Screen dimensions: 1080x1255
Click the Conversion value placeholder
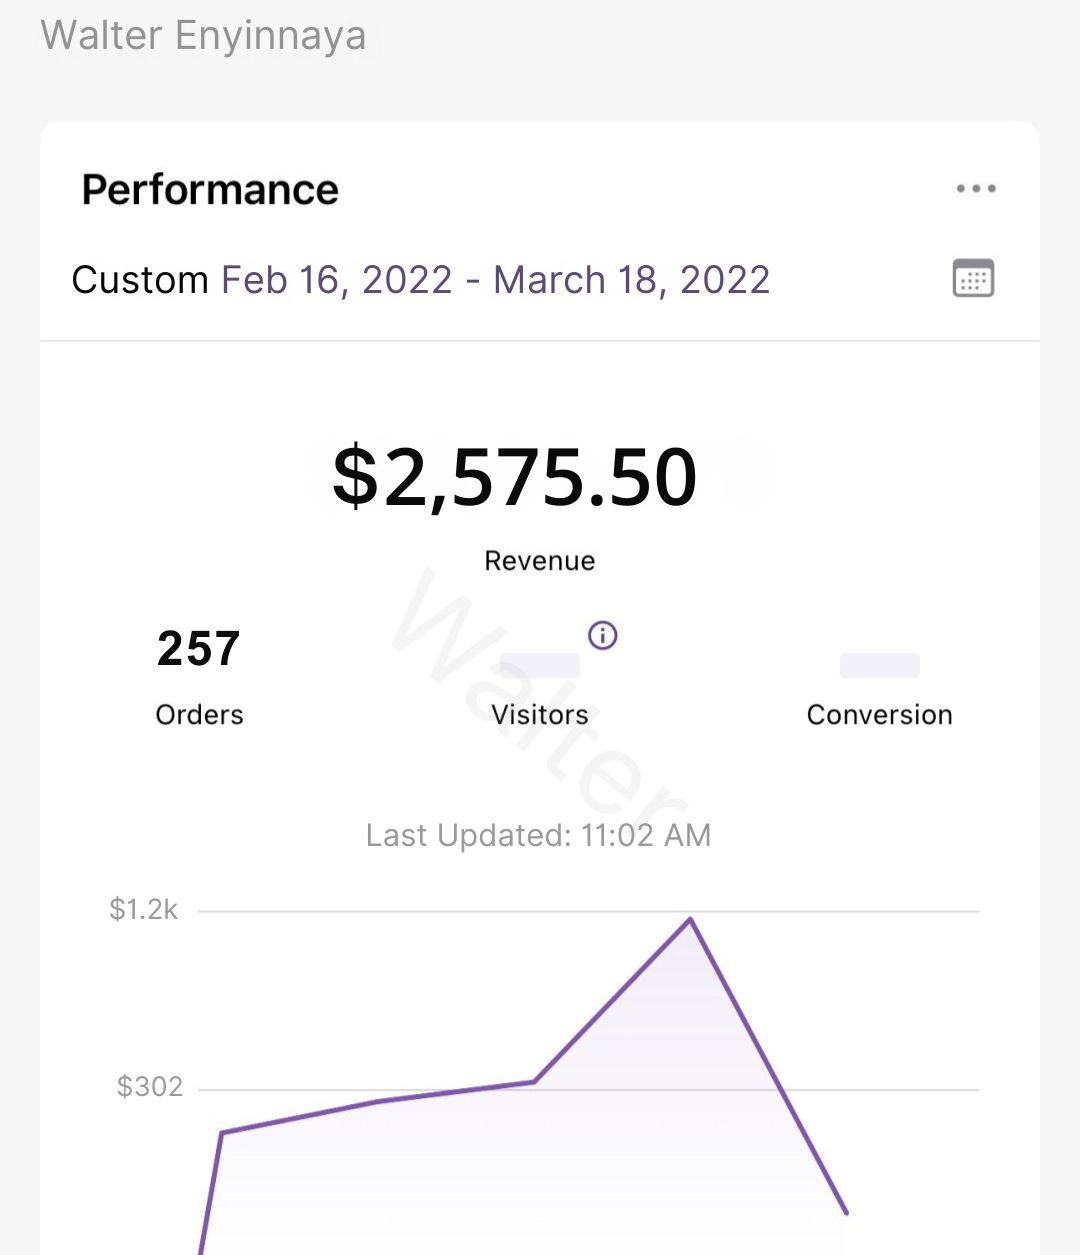click(x=879, y=665)
